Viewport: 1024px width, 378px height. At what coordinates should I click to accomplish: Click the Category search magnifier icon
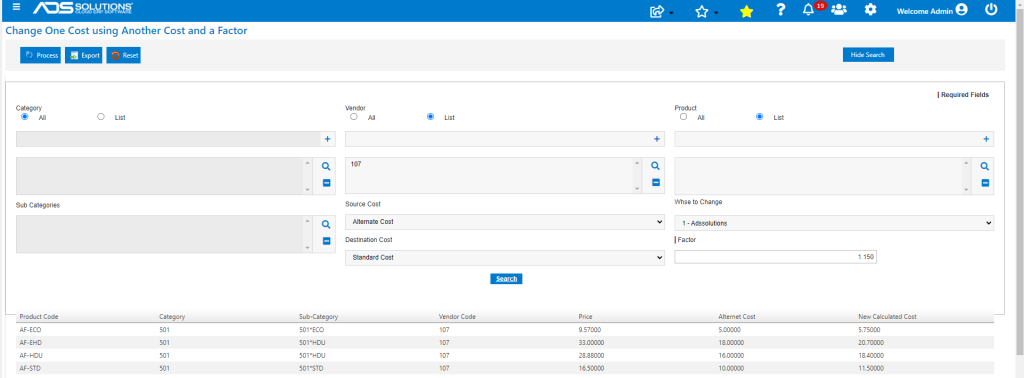pyautogui.click(x=326, y=166)
